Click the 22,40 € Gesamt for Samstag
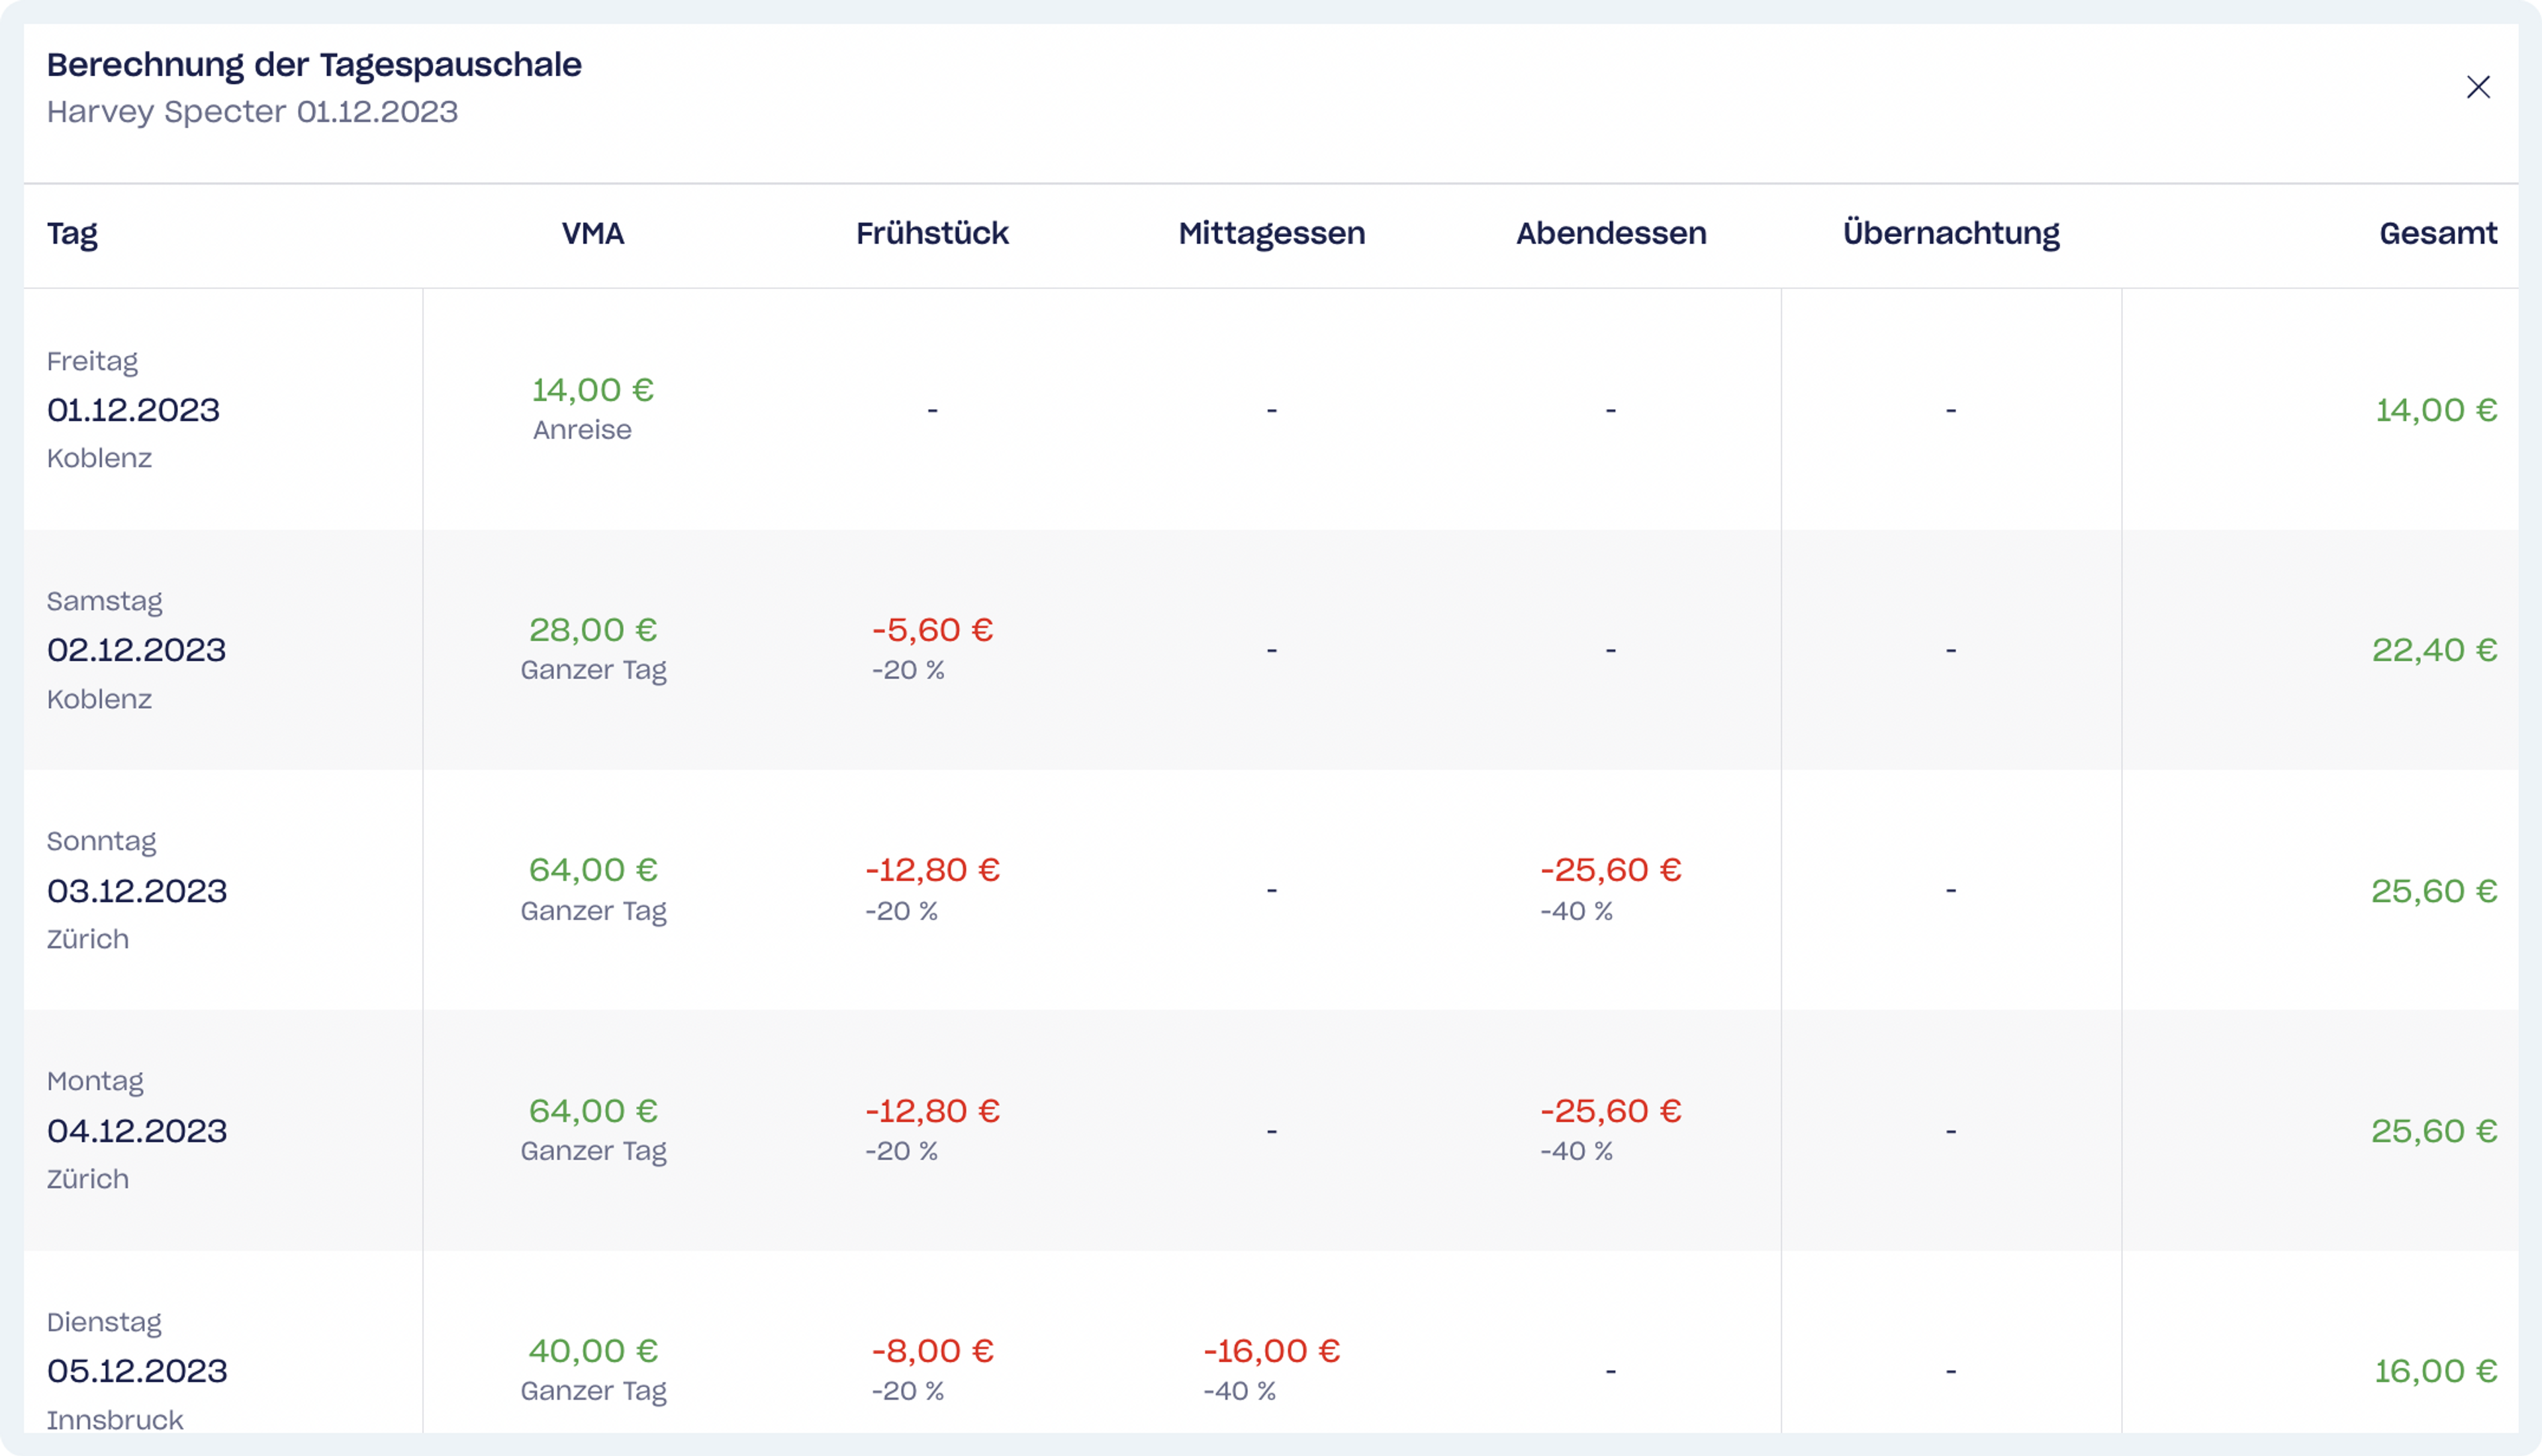2542x1456 pixels. pos(2433,650)
